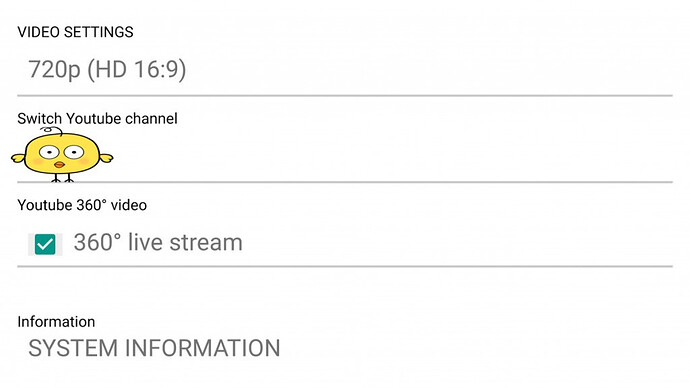Click the chick's left wing
Image resolution: width=690 pixels, height=388 pixels.
[x=18, y=158]
